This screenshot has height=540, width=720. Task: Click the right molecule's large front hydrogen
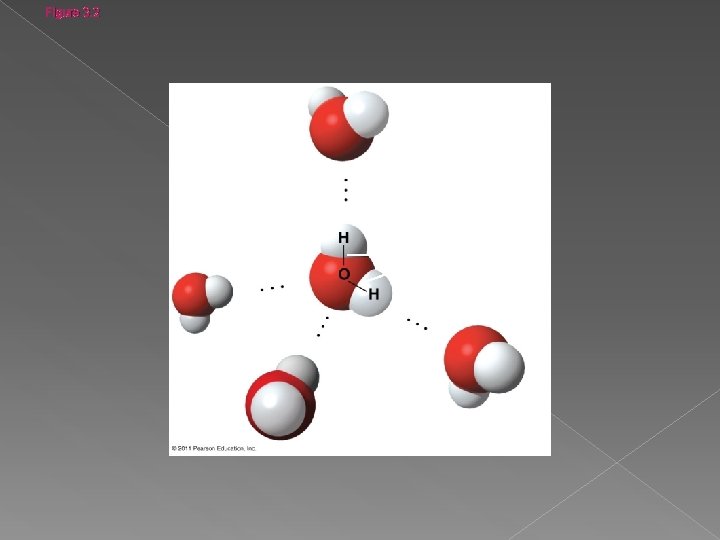pyautogui.click(x=499, y=367)
